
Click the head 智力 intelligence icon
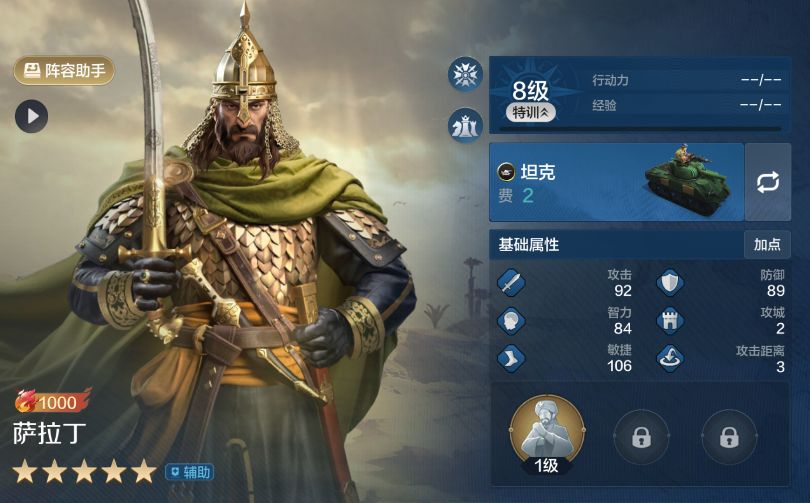(x=511, y=320)
